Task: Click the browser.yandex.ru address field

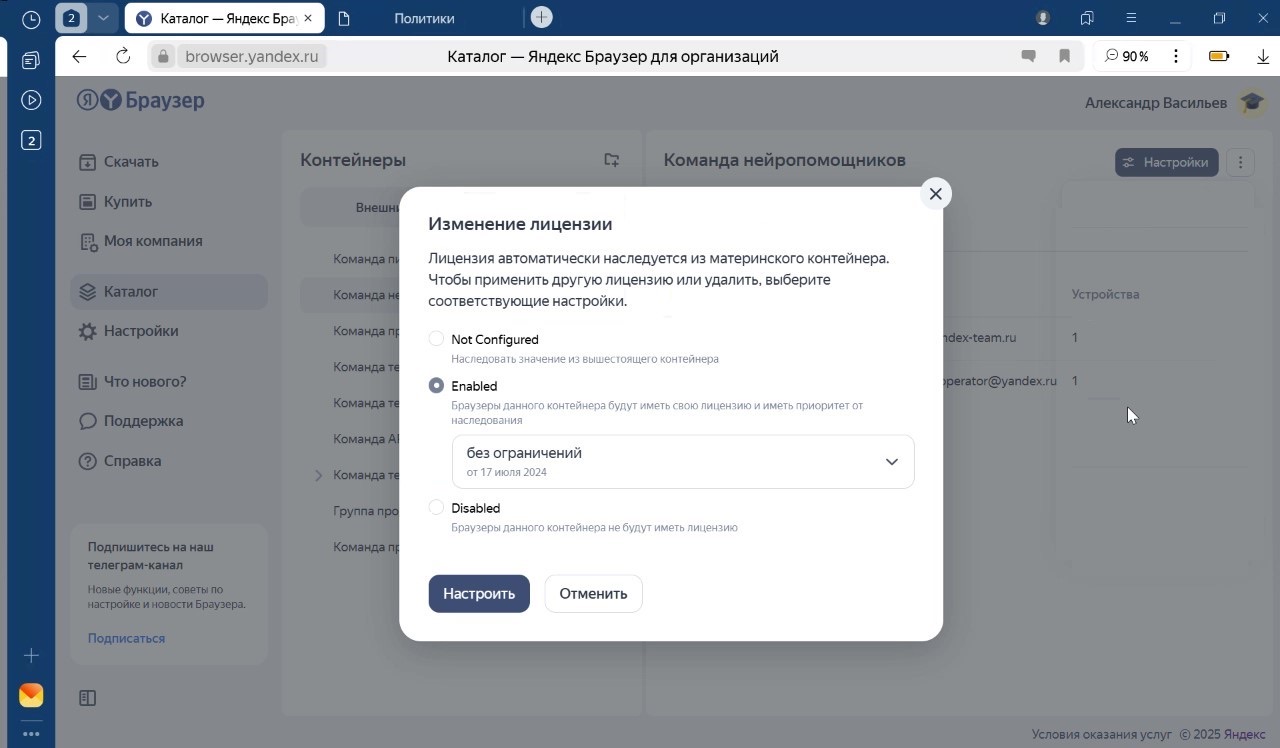Action: 252,56
